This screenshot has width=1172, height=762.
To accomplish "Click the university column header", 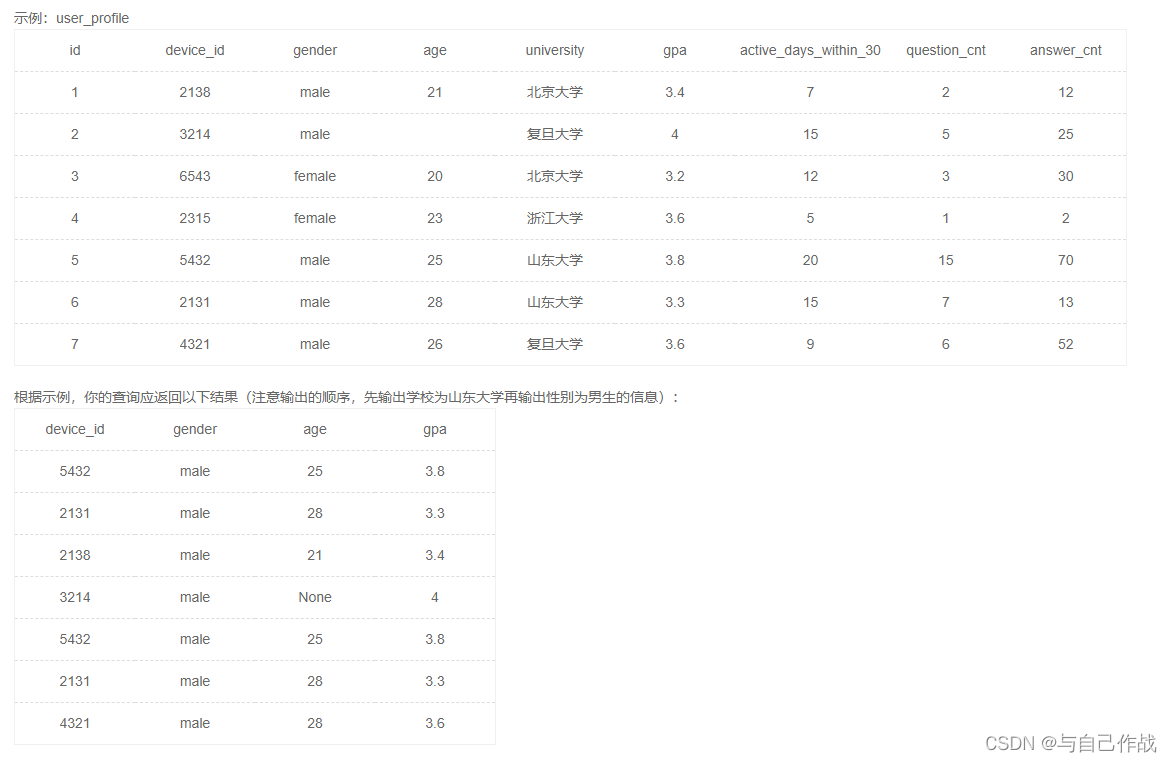I will coord(554,50).
